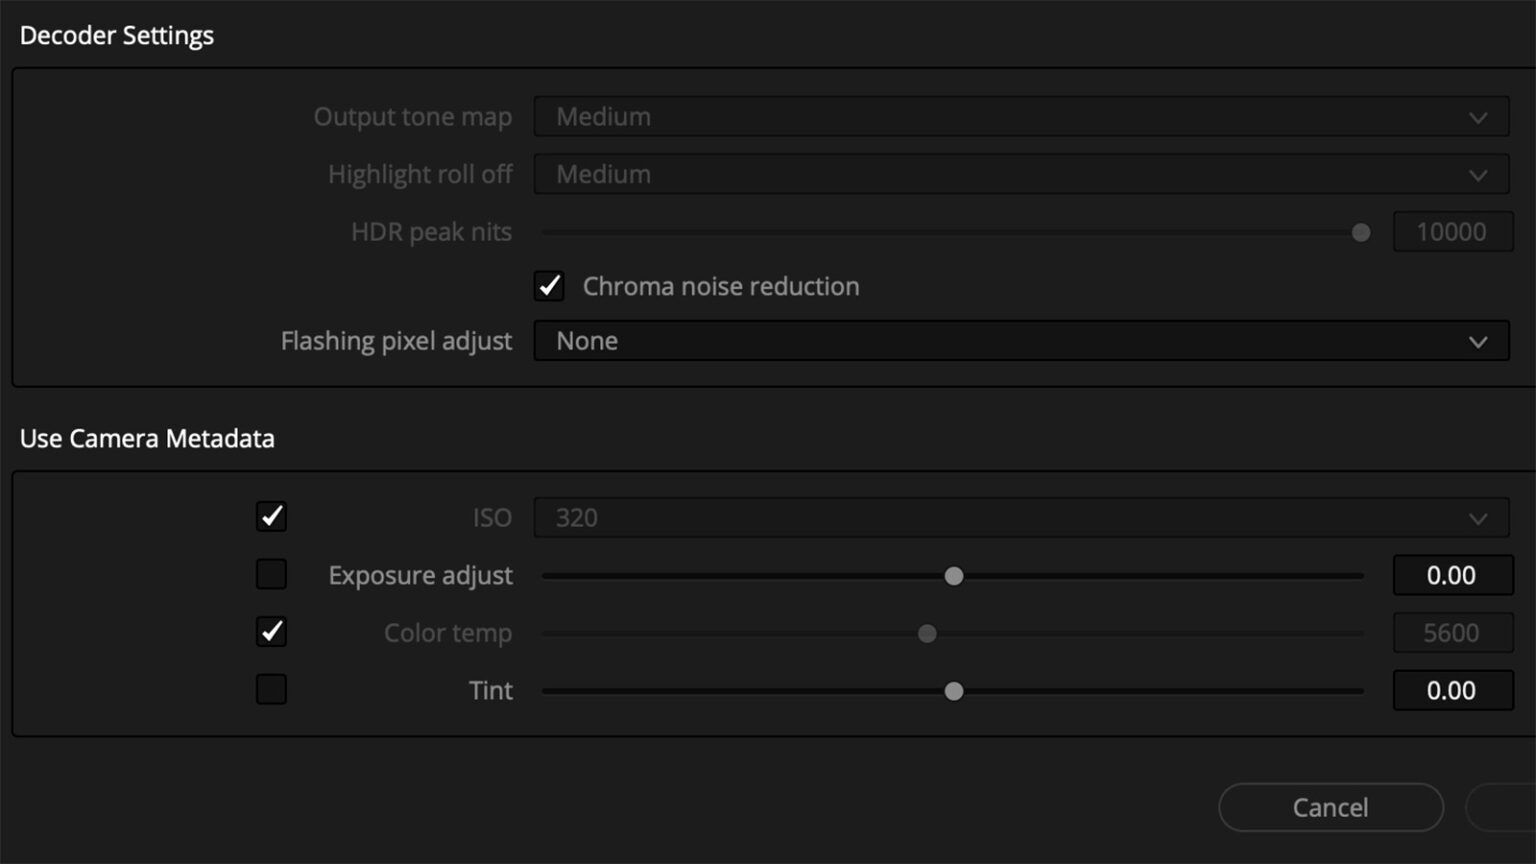Image resolution: width=1536 pixels, height=864 pixels.
Task: Click the Use Camera Metadata section heading
Action: 147,438
